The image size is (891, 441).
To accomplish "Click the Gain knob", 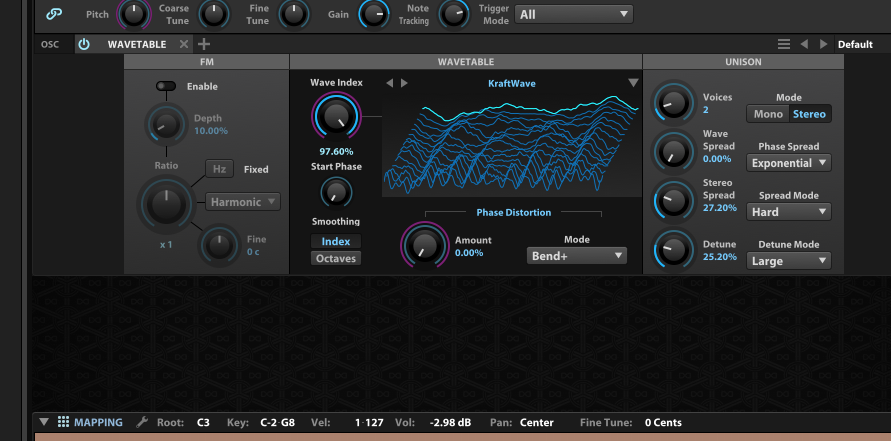I will 374,14.
